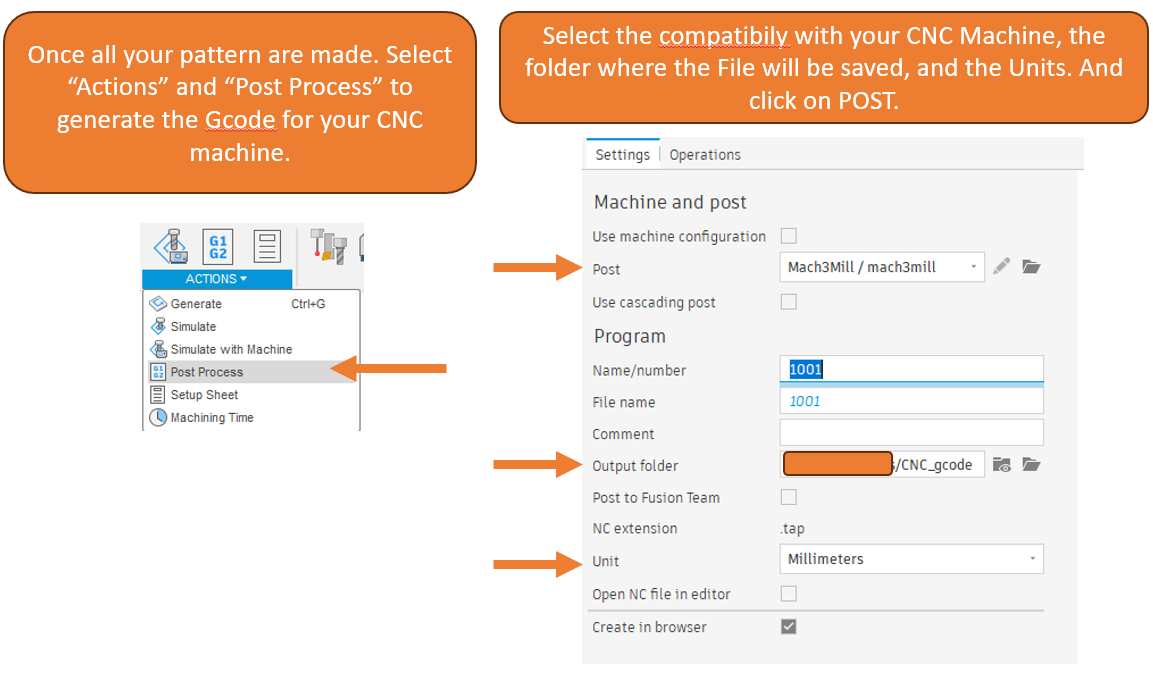Choose Machining Time from the Actions menu
This screenshot has height=679, width=1153.
(x=212, y=418)
